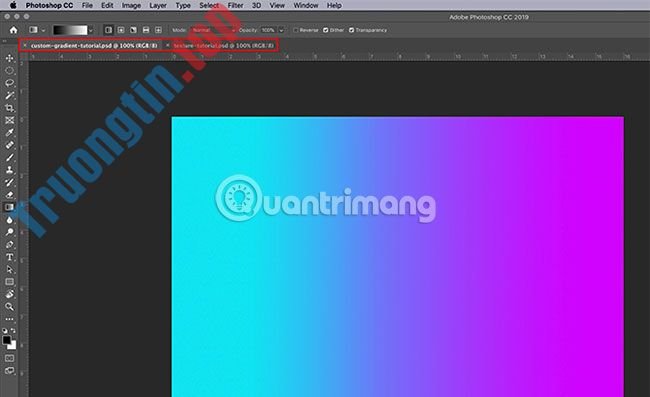Select the Blur tool
The image size is (650, 397).
point(10,220)
